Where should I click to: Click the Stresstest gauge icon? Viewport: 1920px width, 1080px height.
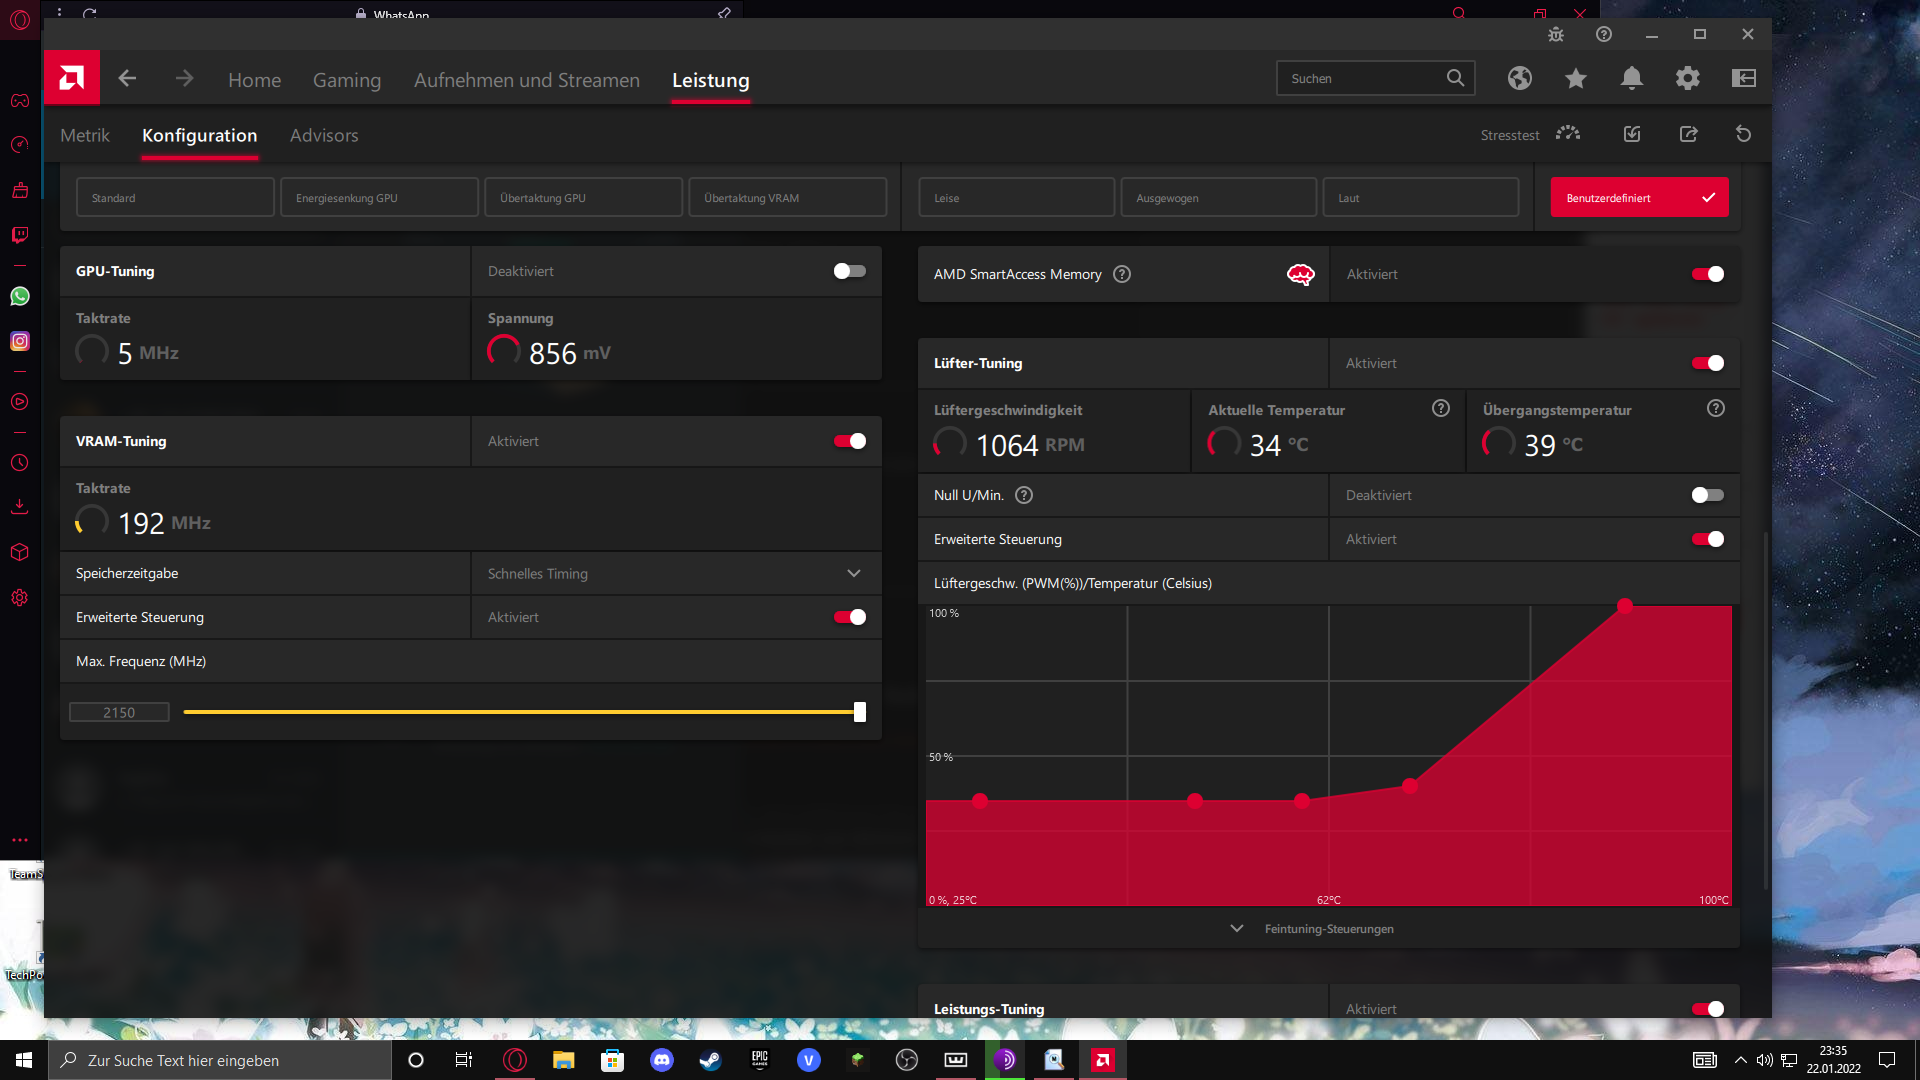click(x=1568, y=134)
